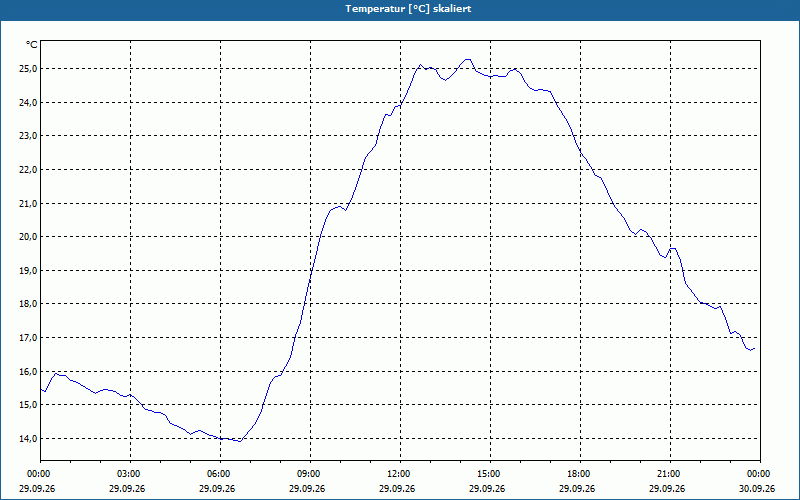The height and width of the screenshot is (500, 800).
Task: Click the 30.09.26 date label
Action: point(757,488)
